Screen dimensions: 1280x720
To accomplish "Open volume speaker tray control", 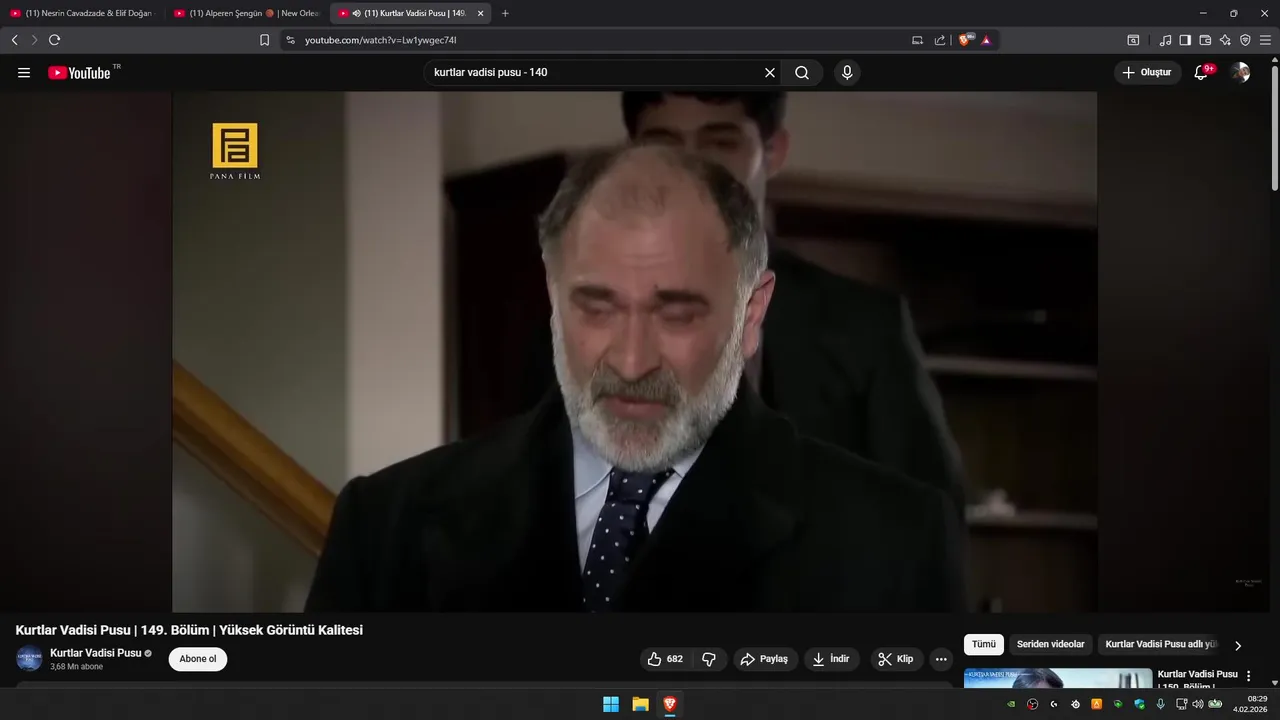I will pyautogui.click(x=1197, y=704).
